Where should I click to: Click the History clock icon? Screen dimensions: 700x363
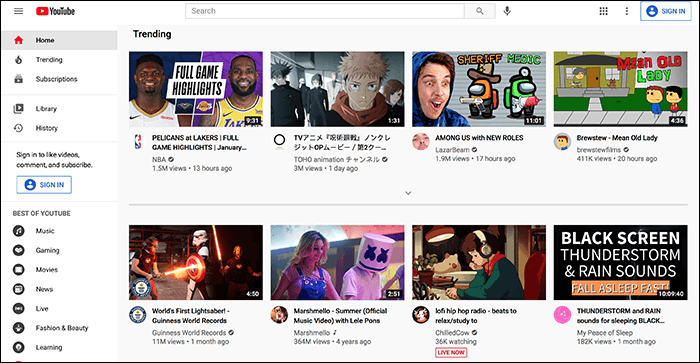18,128
